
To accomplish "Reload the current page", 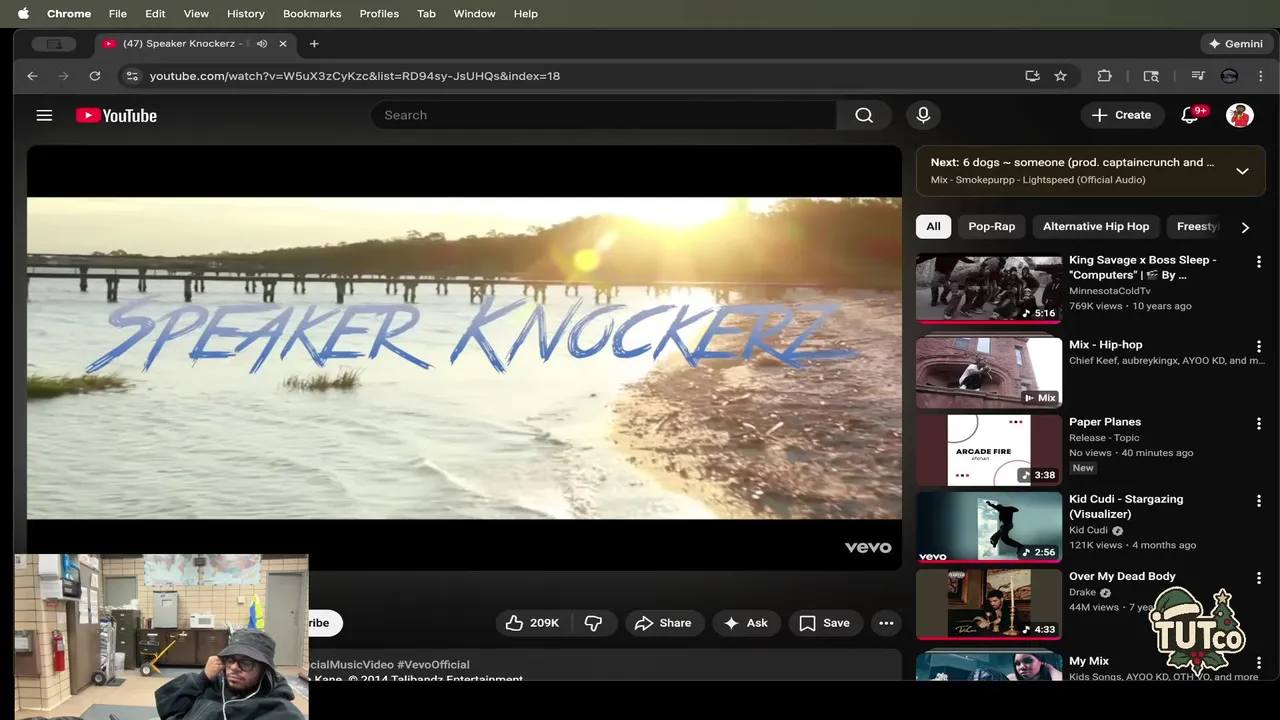I will (95, 76).
